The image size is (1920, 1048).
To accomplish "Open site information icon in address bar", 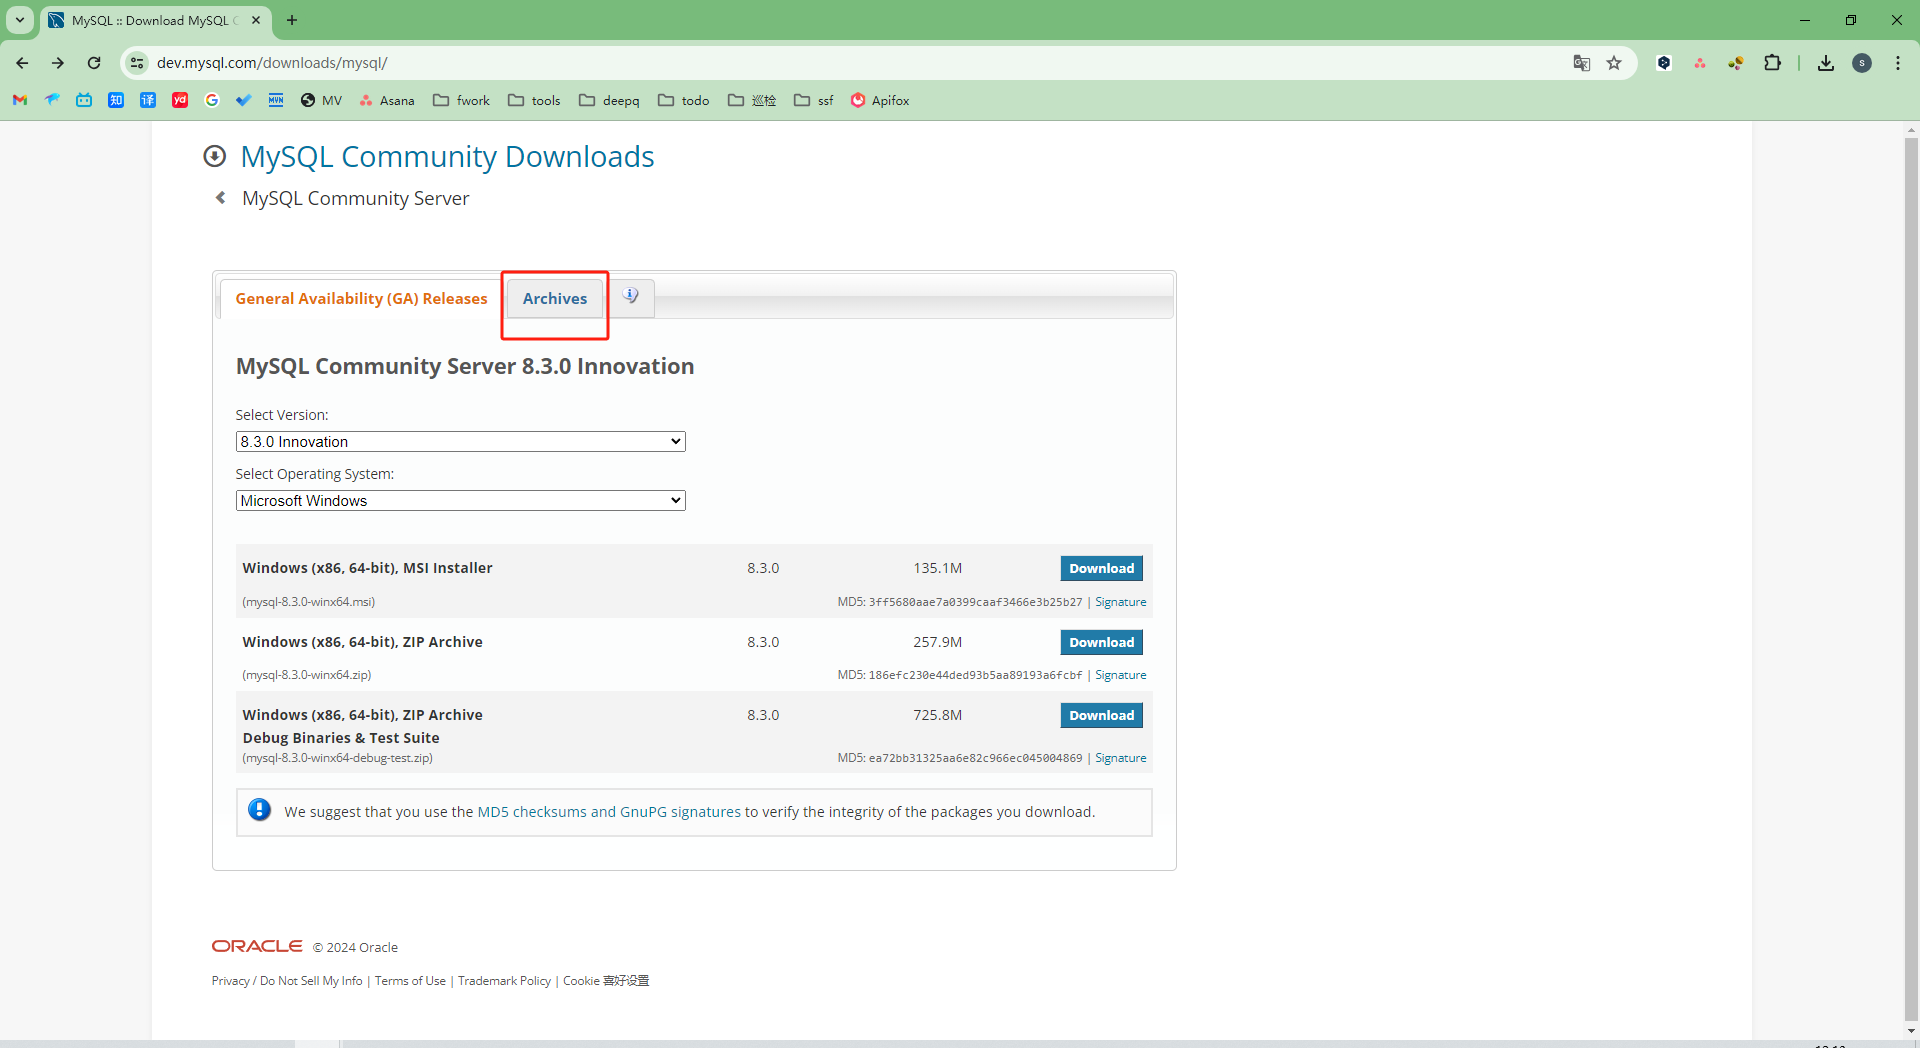I will pyautogui.click(x=137, y=63).
